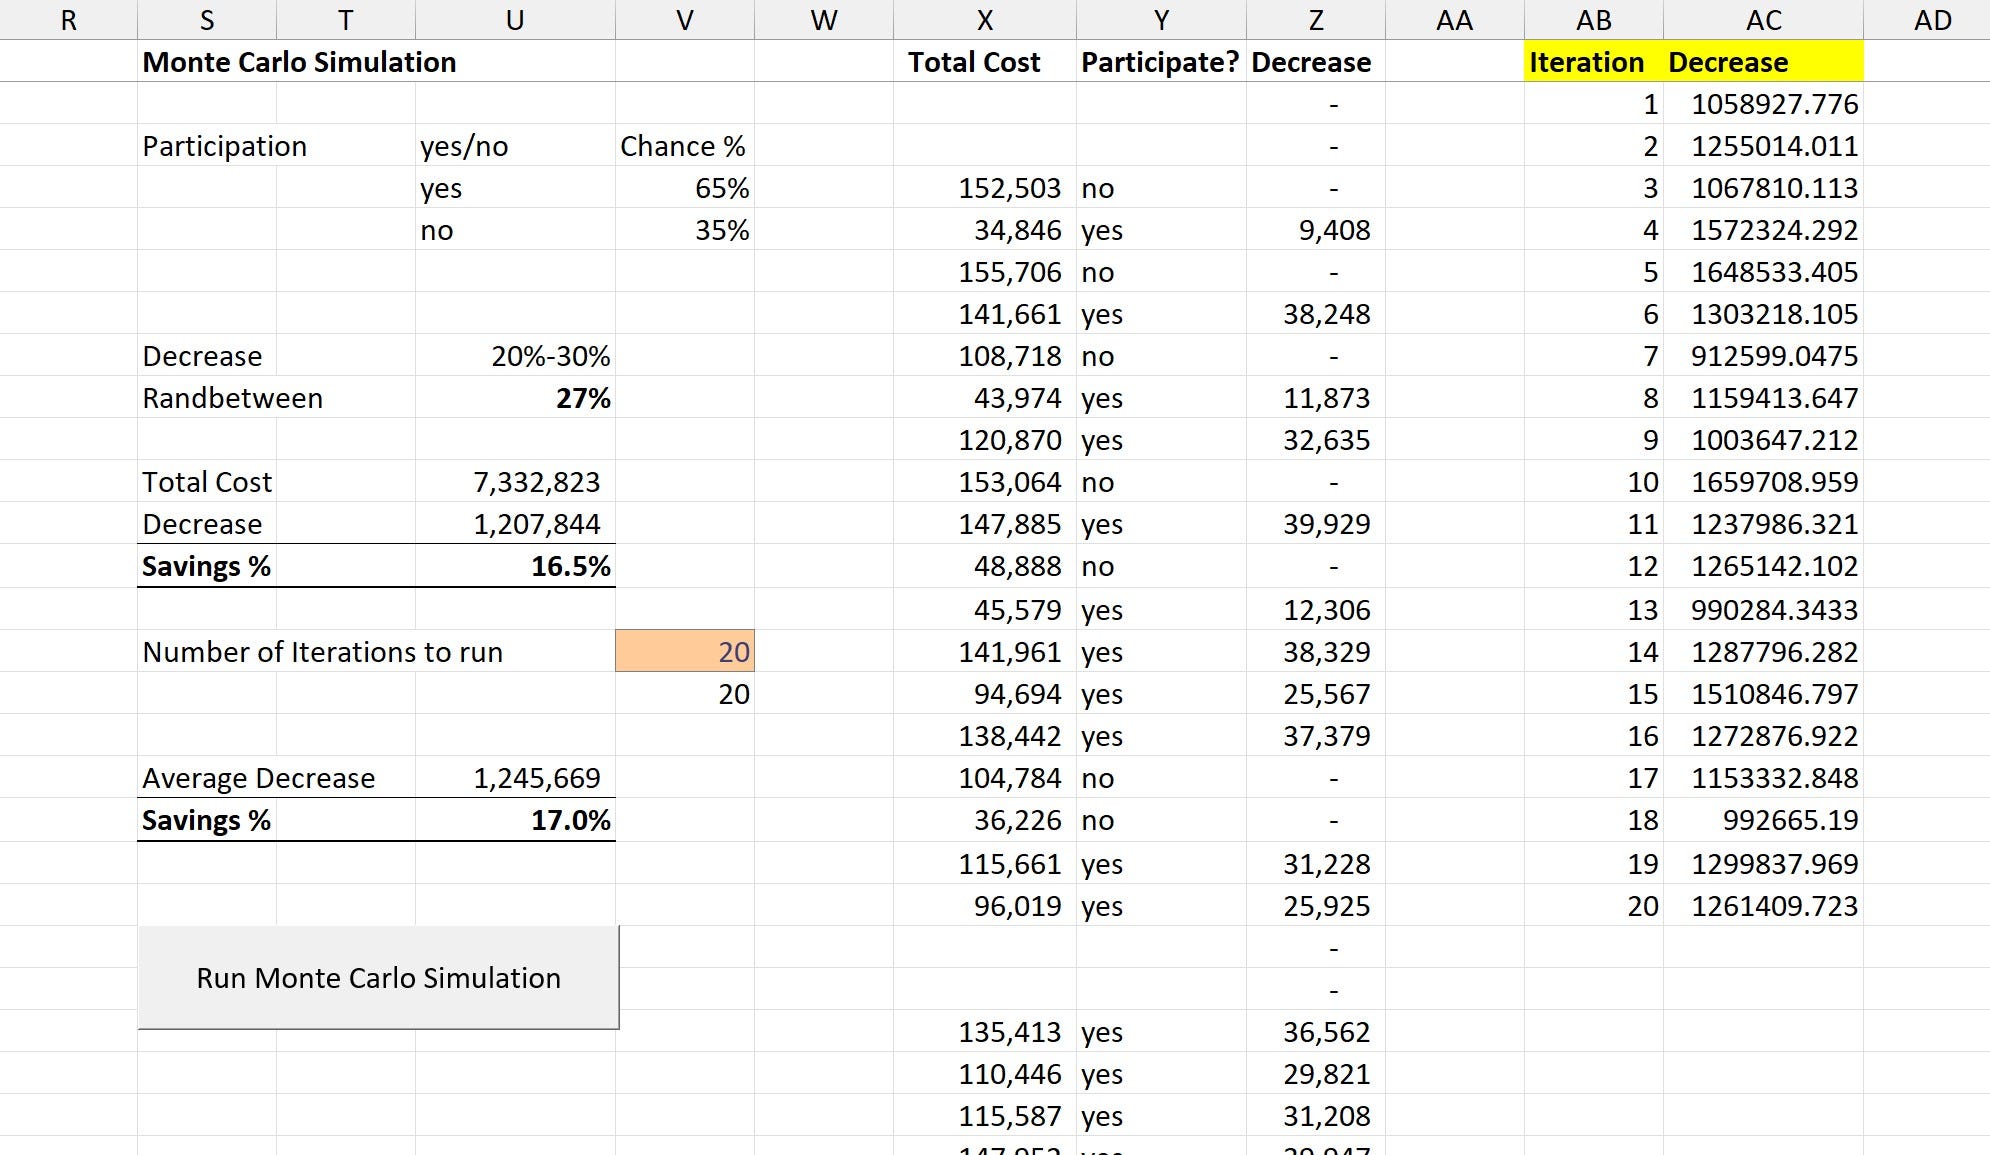Select iteration 5 result 1648533.405
Viewport: 1990px width, 1155px height.
coord(1764,272)
